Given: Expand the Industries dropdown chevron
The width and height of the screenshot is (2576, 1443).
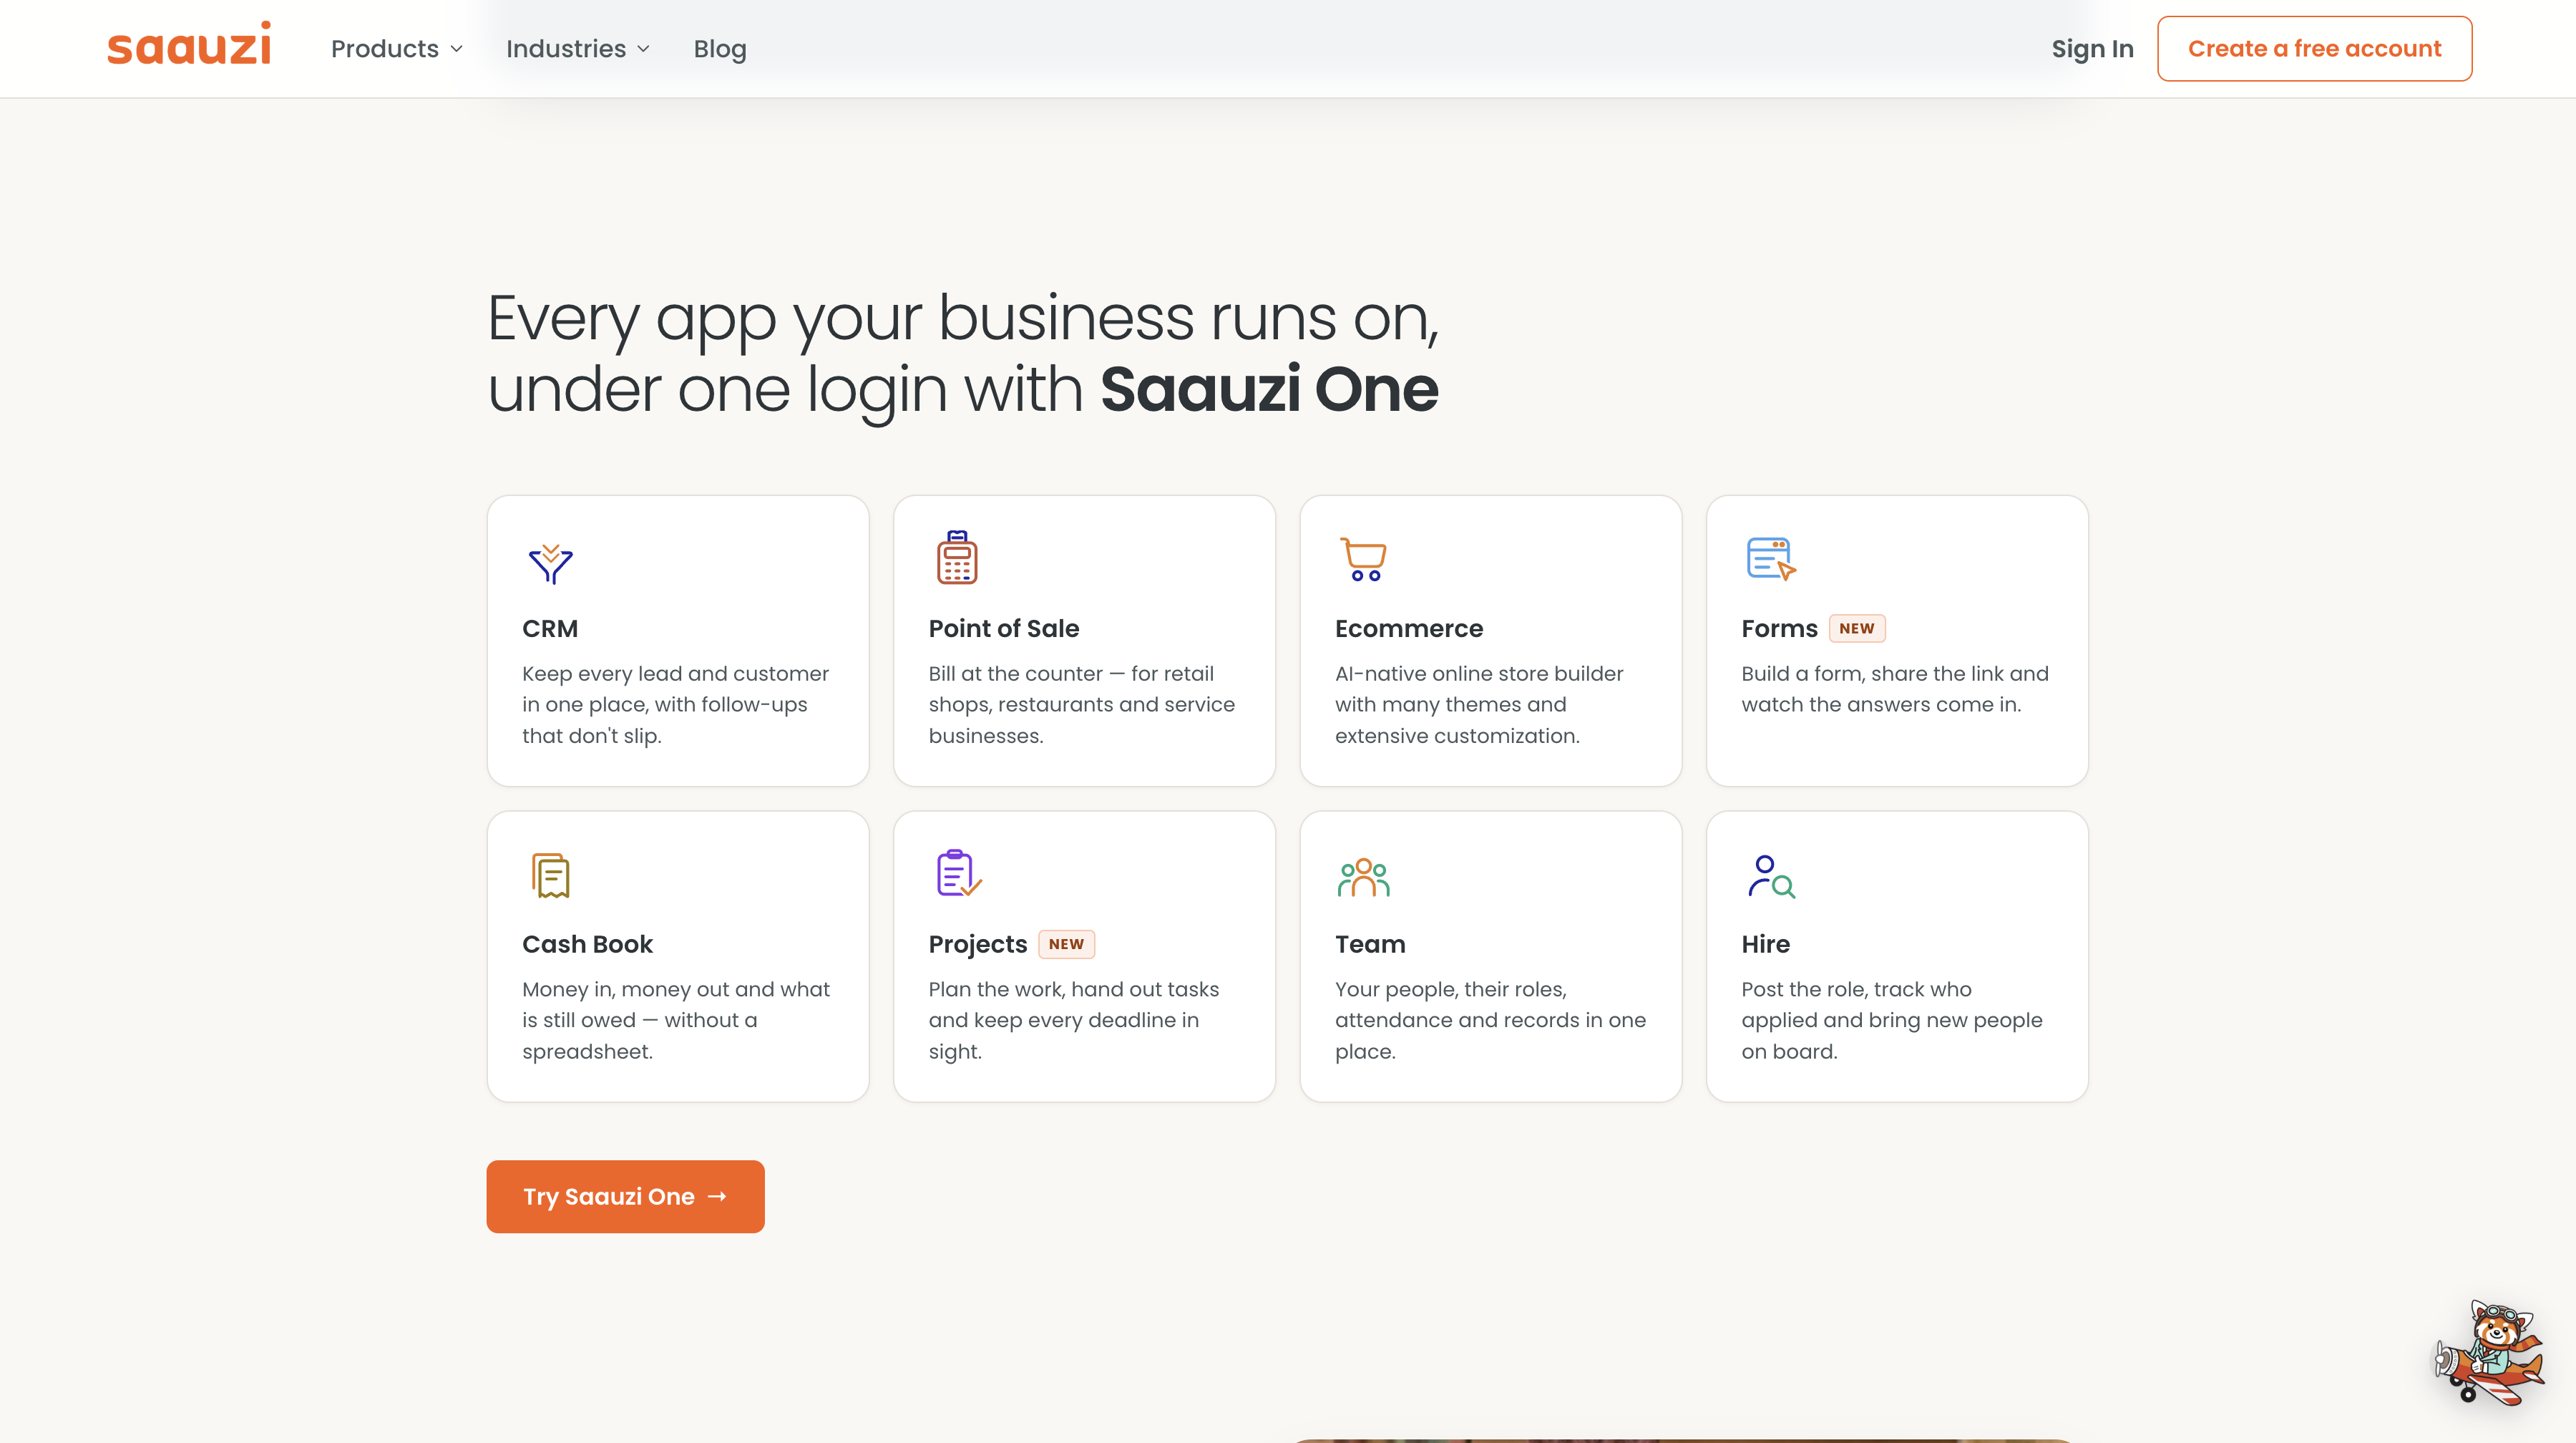Looking at the screenshot, I should pyautogui.click(x=644, y=49).
